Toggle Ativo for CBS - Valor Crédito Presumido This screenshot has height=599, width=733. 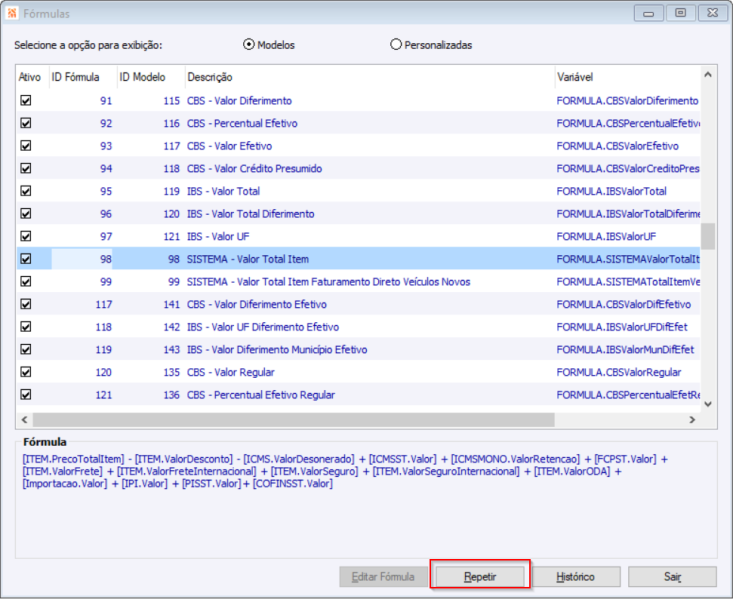click(x=26, y=168)
